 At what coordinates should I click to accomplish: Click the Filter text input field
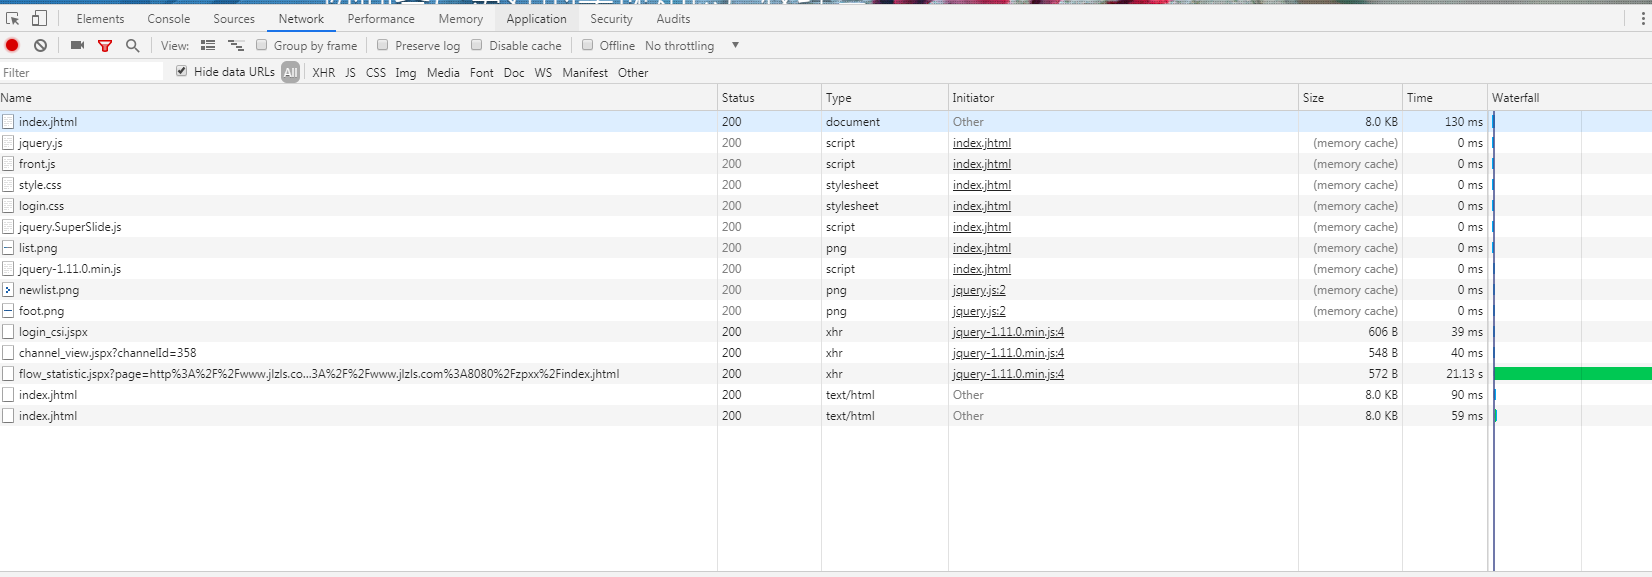click(80, 73)
